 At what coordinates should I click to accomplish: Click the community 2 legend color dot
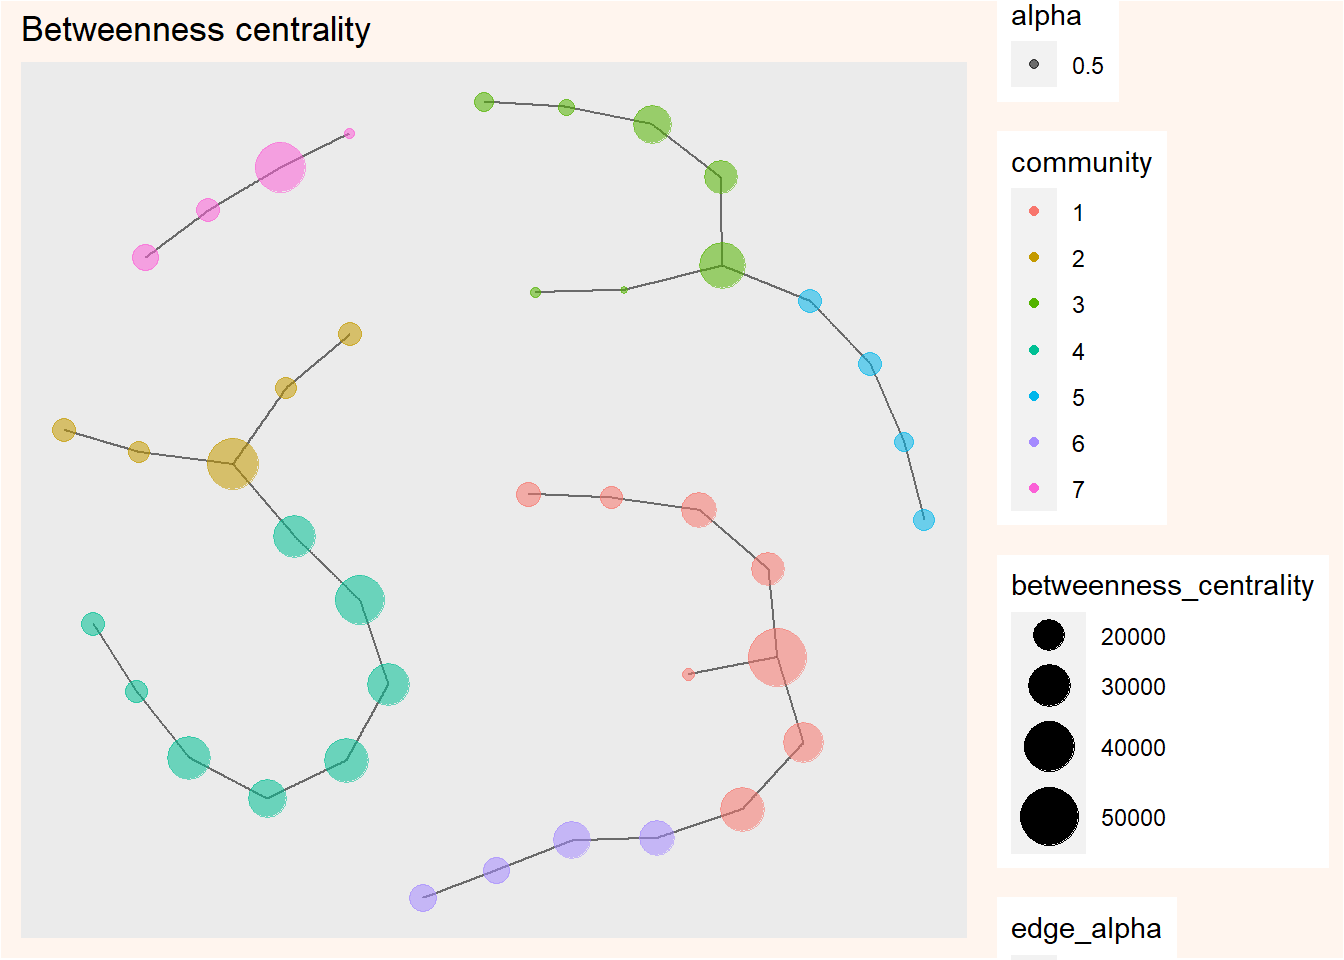(x=1034, y=257)
